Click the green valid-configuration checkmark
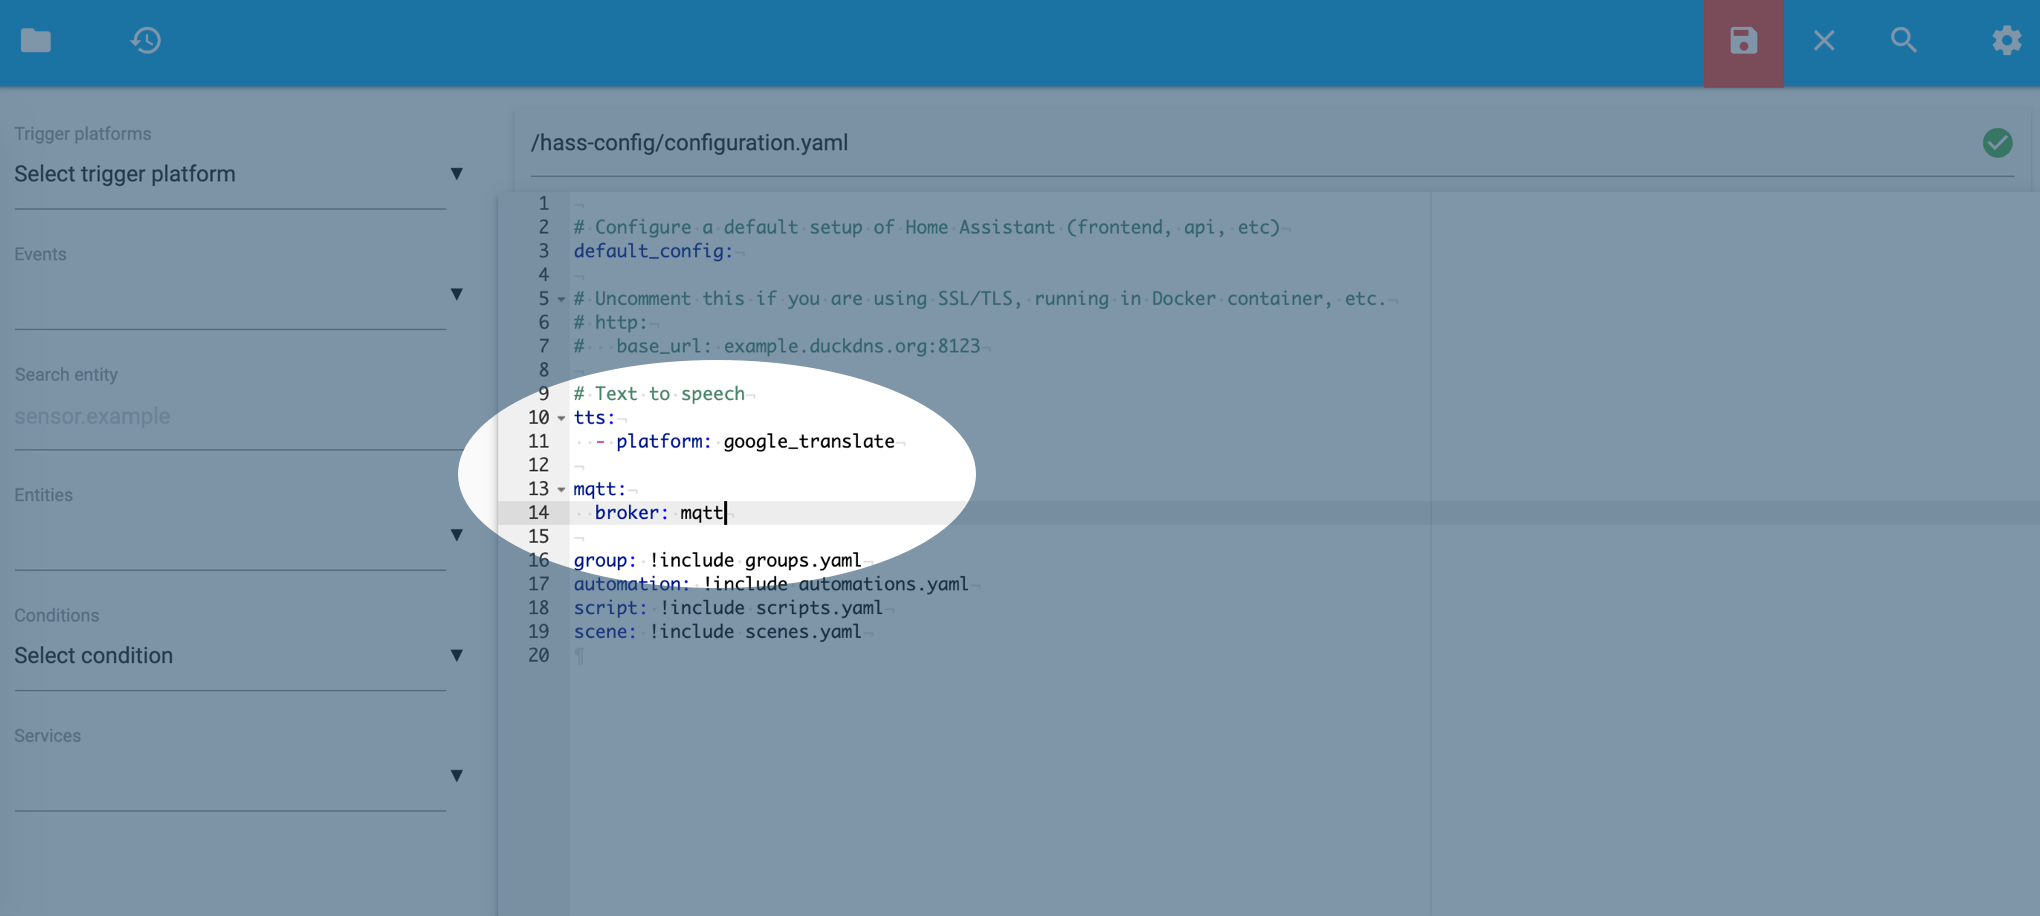The height and width of the screenshot is (916, 2040). point(1997,143)
